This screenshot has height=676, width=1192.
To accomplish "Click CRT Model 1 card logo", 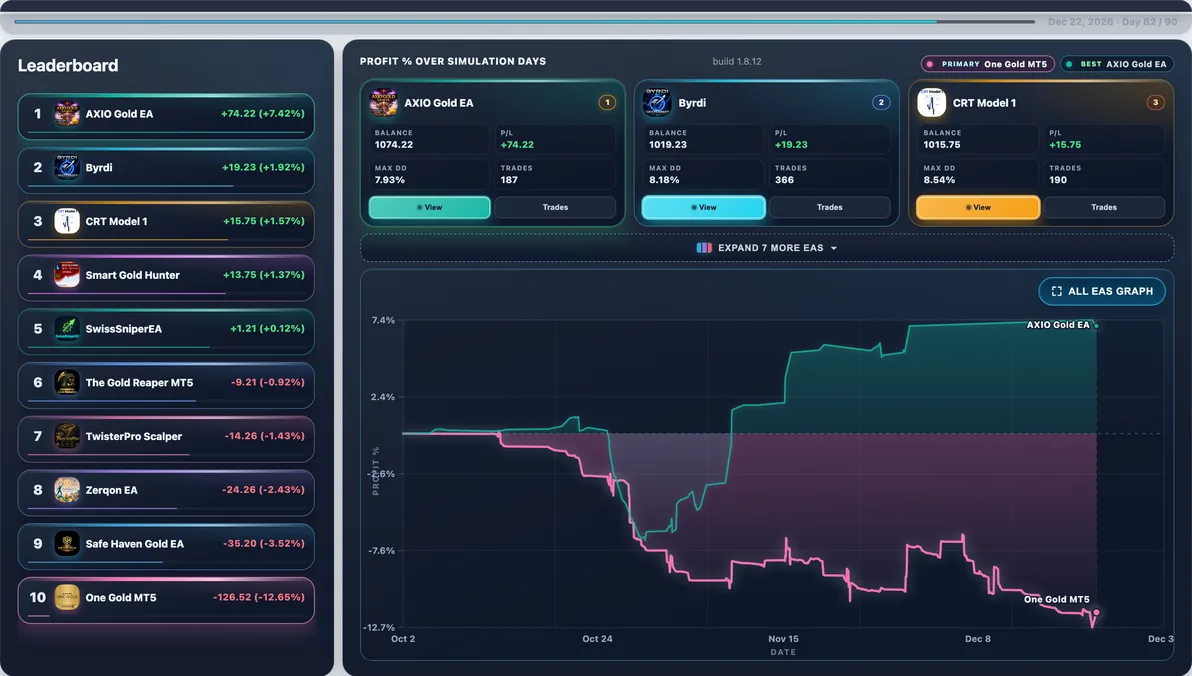I will [931, 103].
